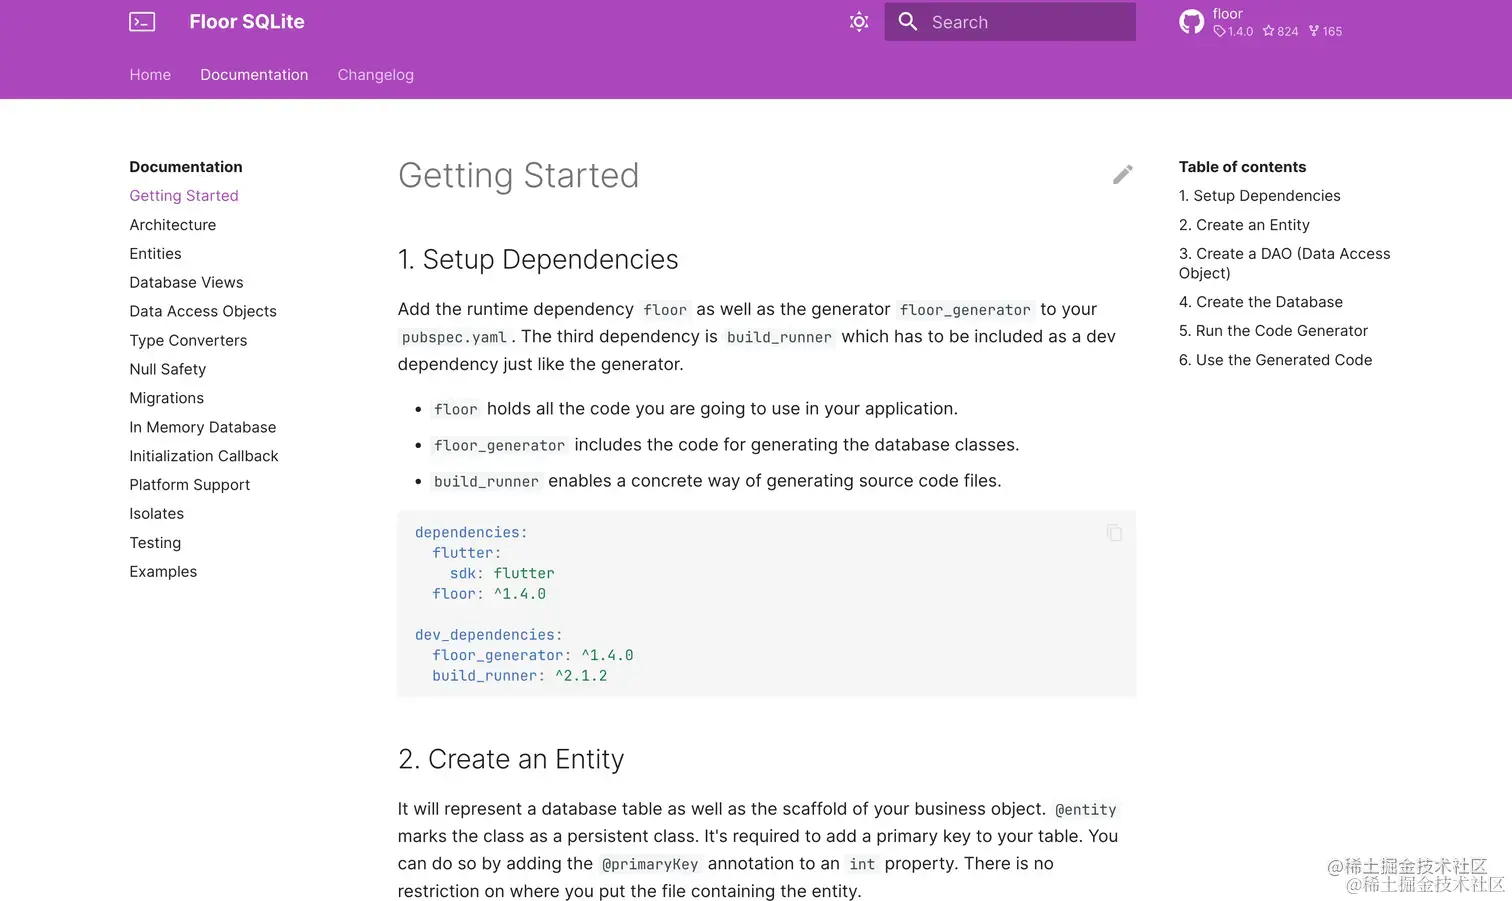
Task: Click the Floor SQLite site title
Action: (247, 22)
